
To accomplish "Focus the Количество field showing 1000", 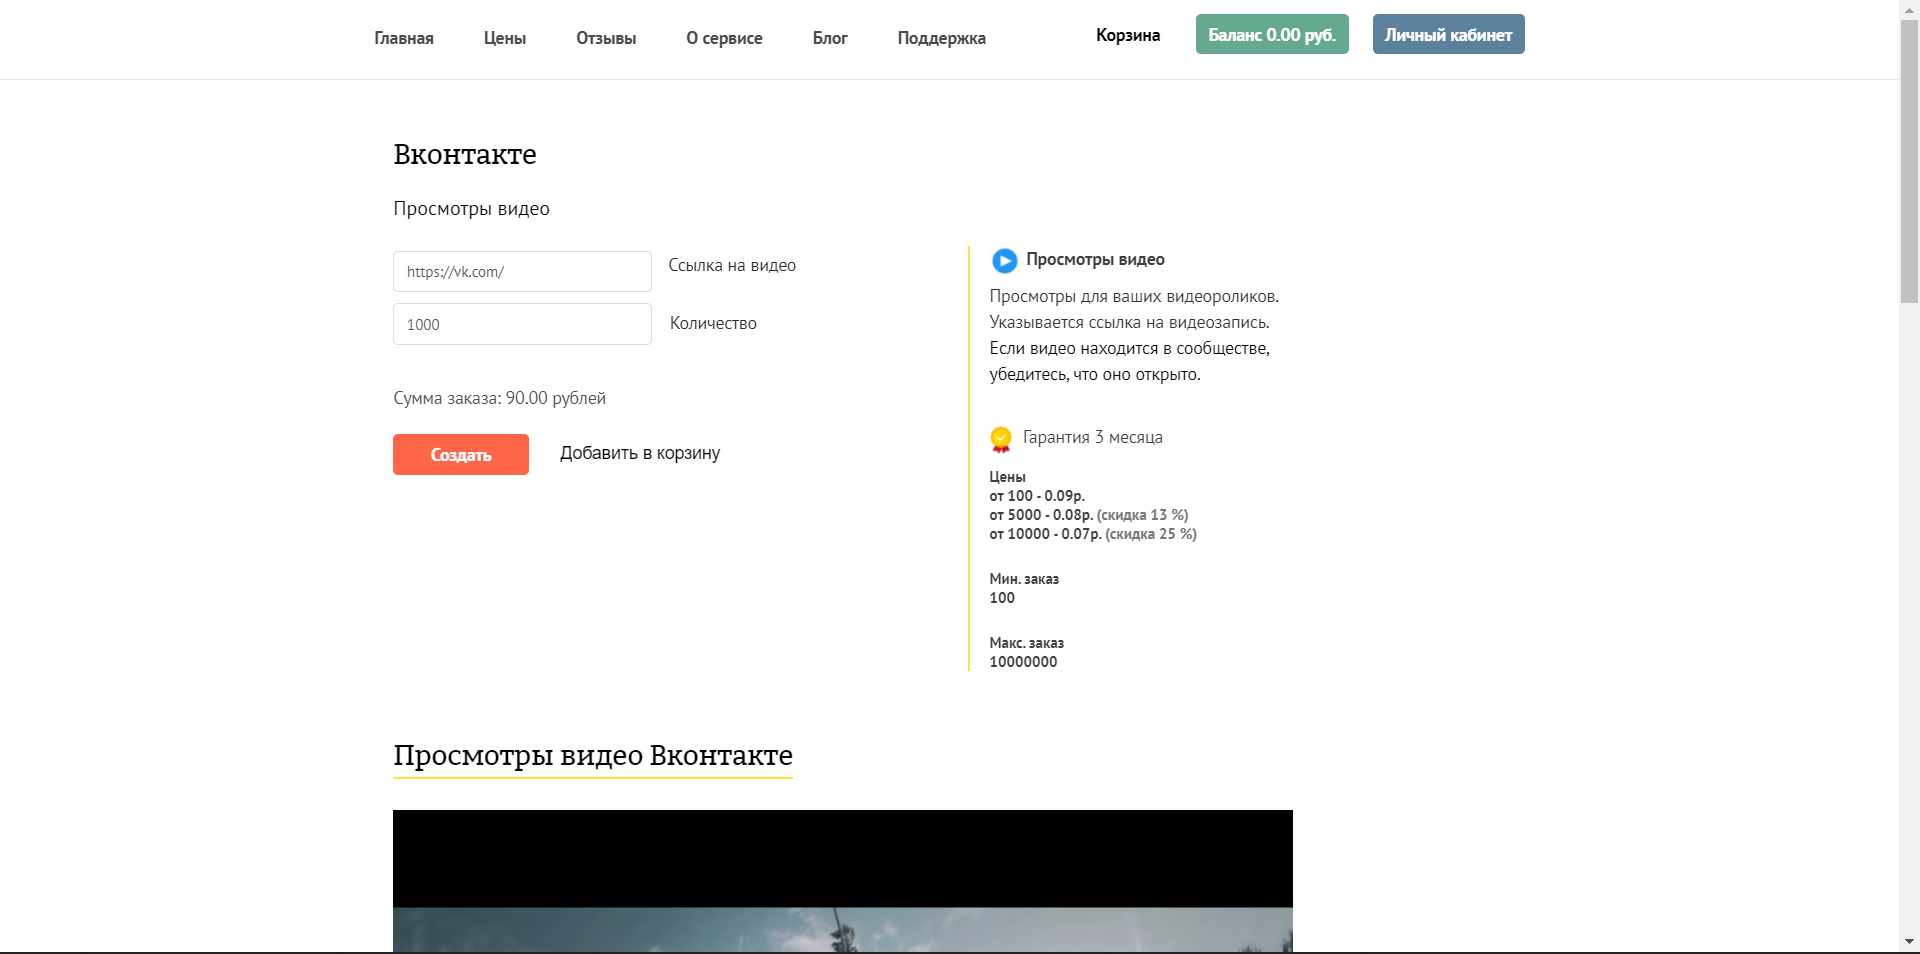I will [x=522, y=324].
